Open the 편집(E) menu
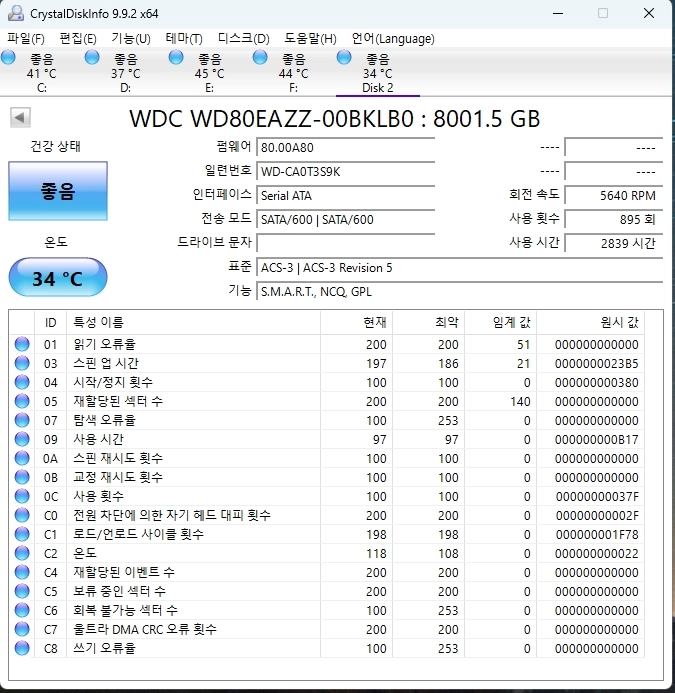675x693 pixels. point(78,38)
